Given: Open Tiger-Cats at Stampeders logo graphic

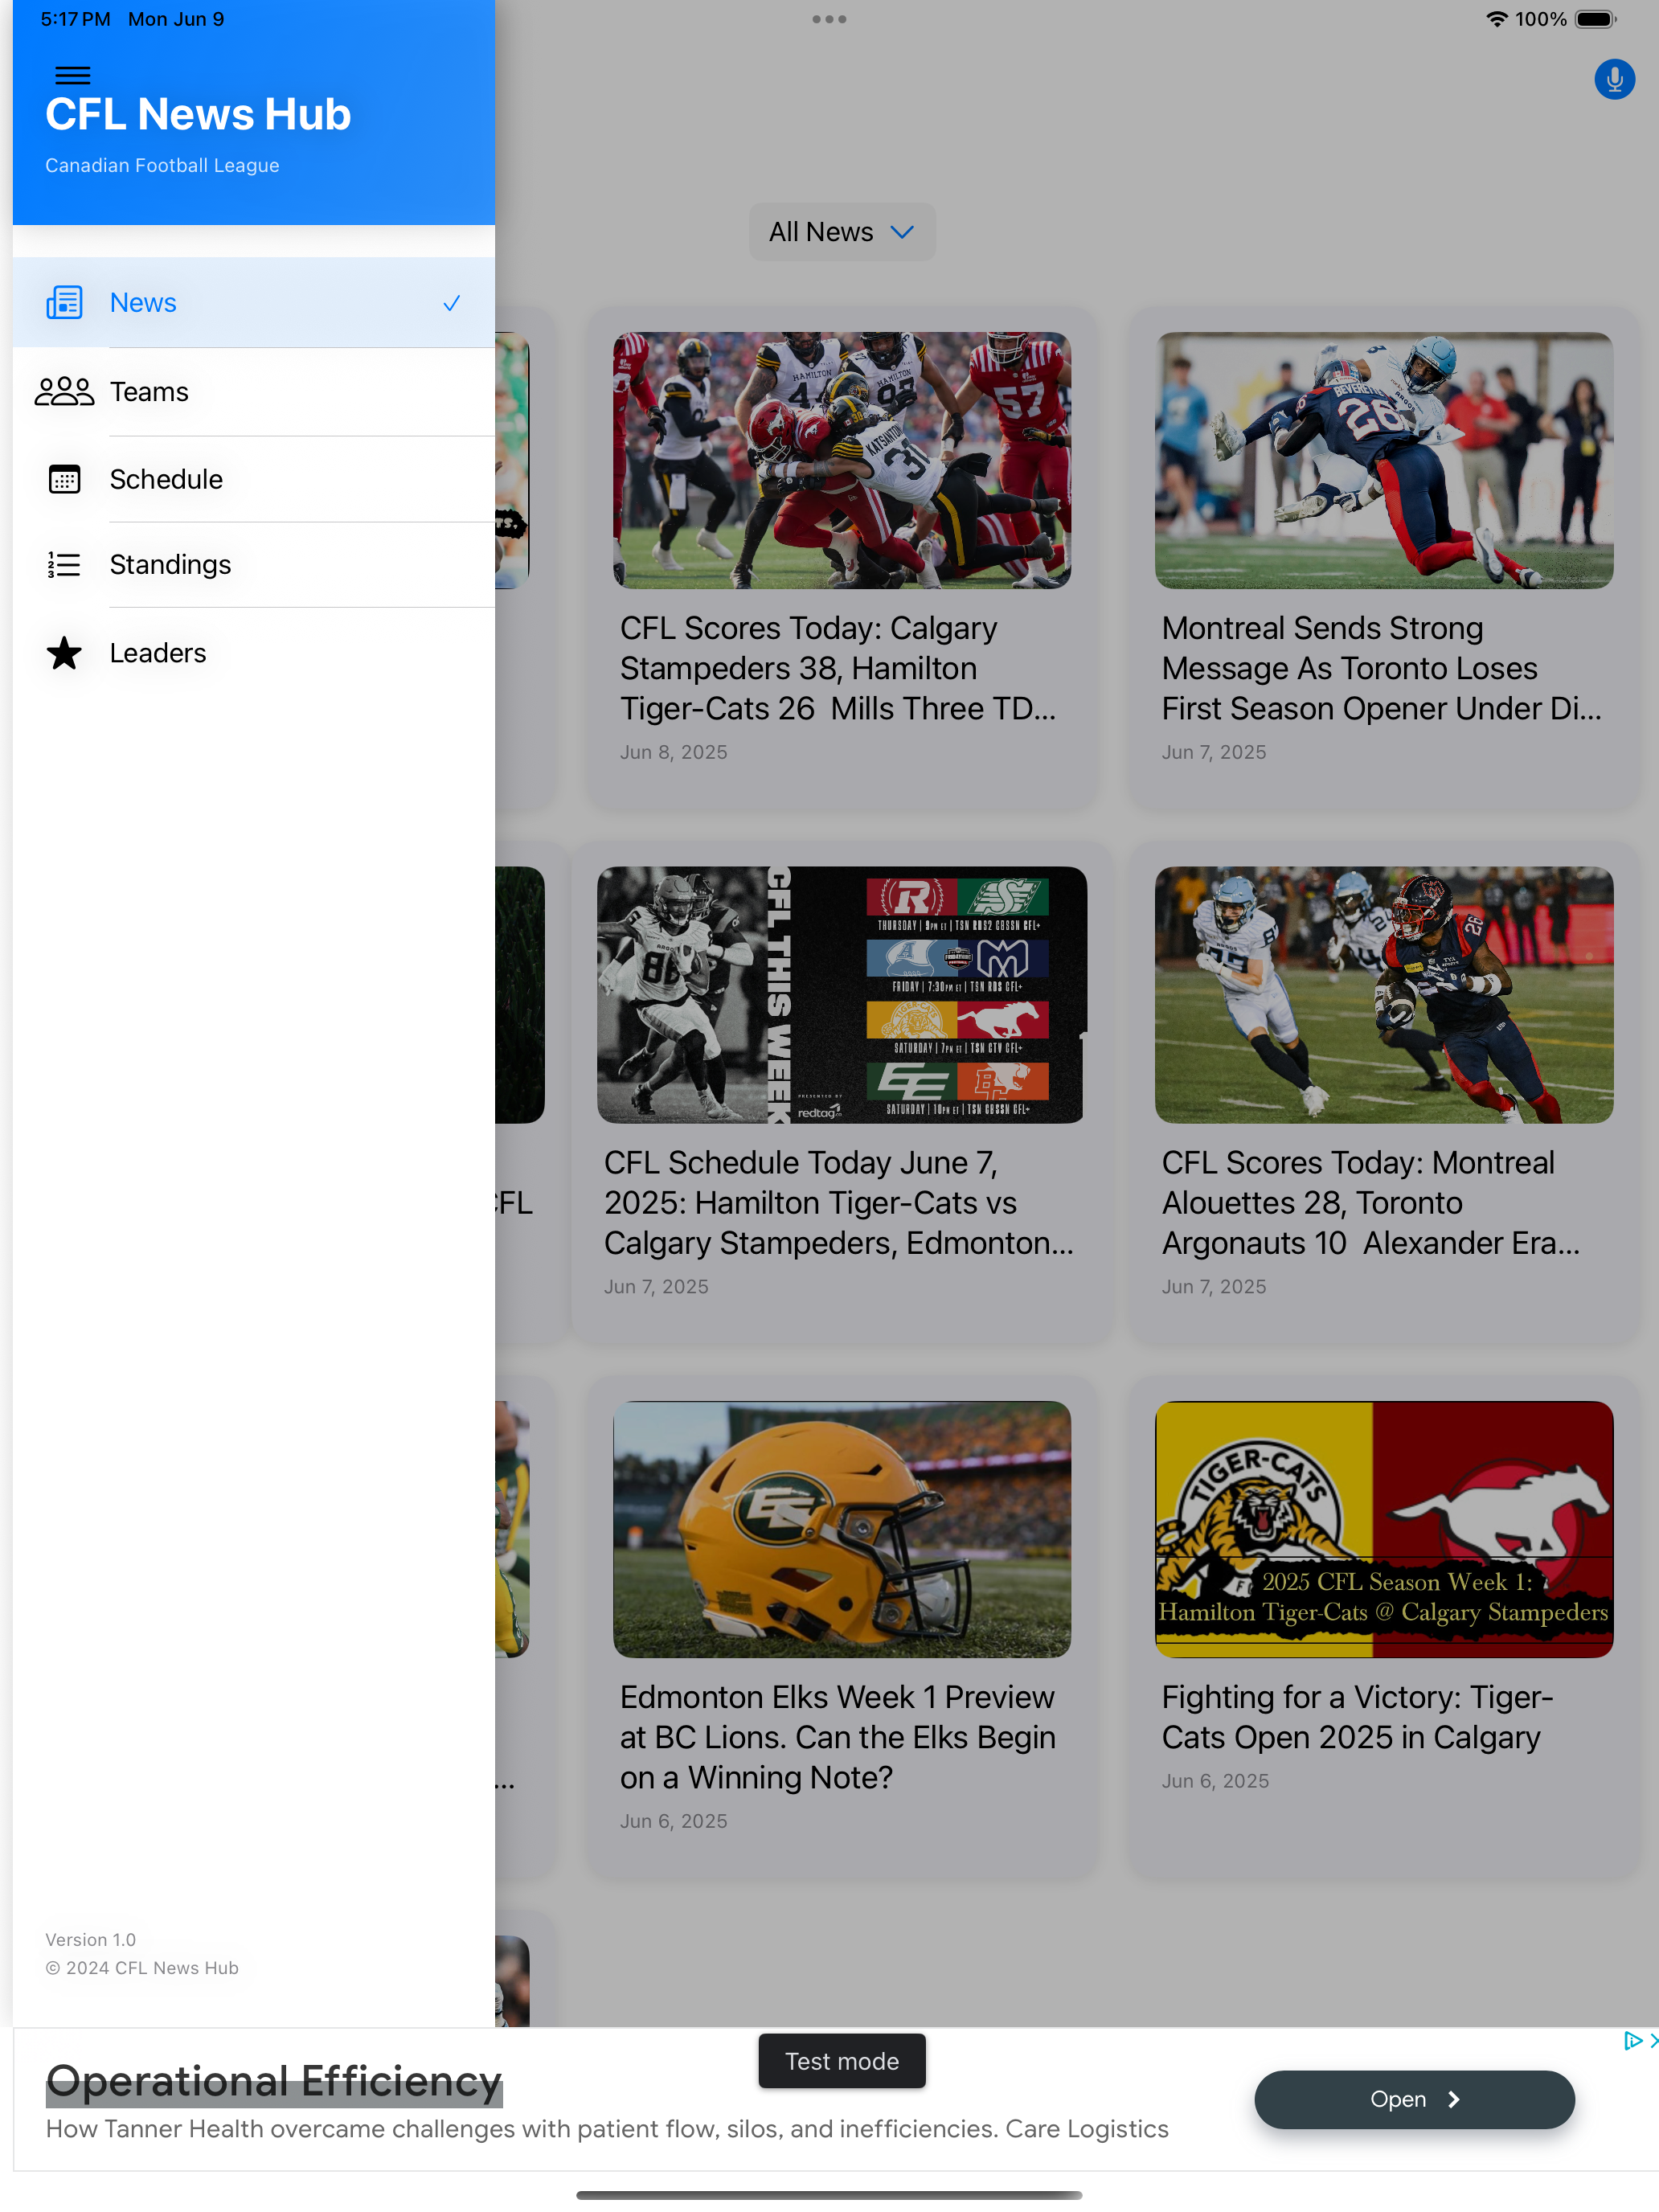Looking at the screenshot, I should tap(1384, 1529).
